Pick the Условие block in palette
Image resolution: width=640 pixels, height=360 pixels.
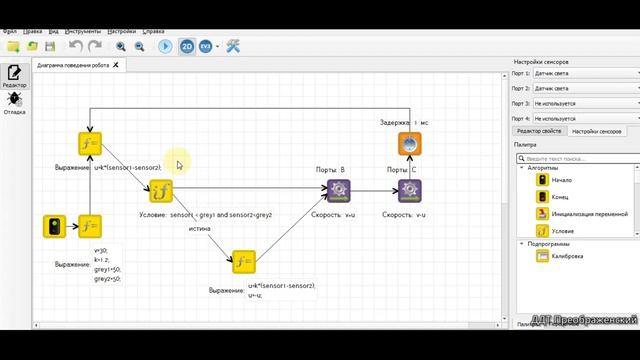[x=555, y=231]
